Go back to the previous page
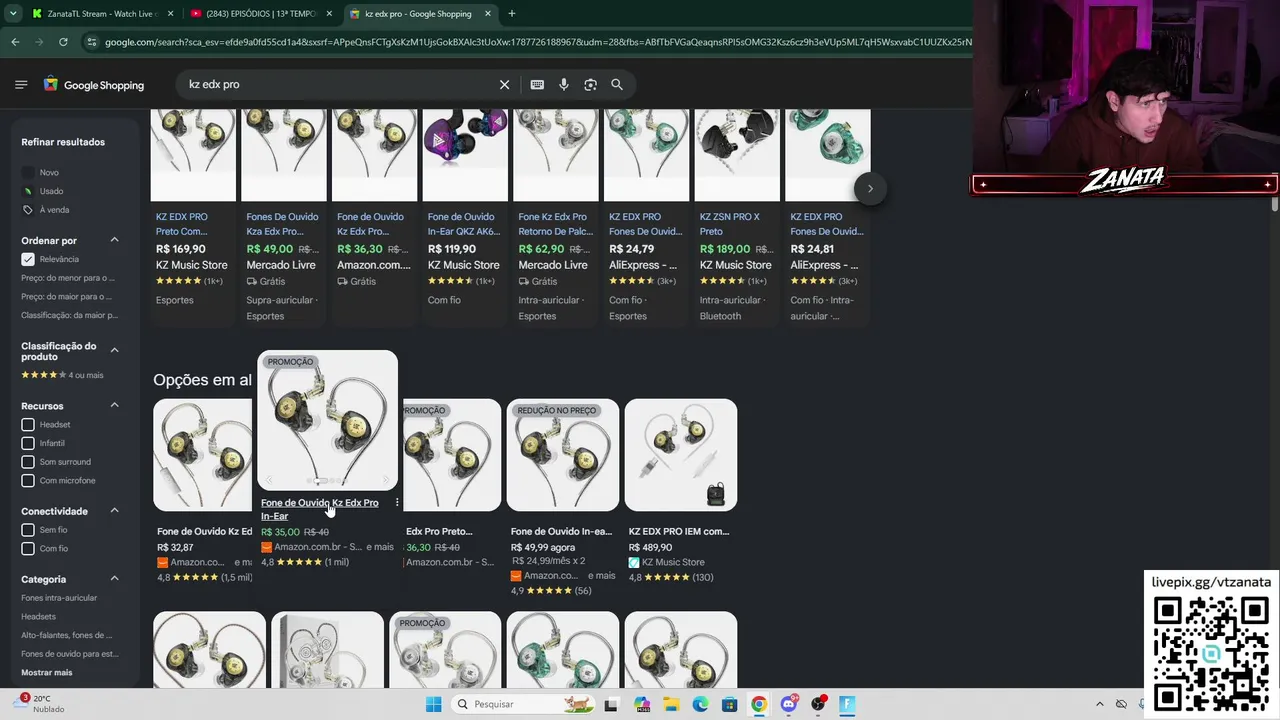The width and height of the screenshot is (1280, 720). tap(15, 42)
